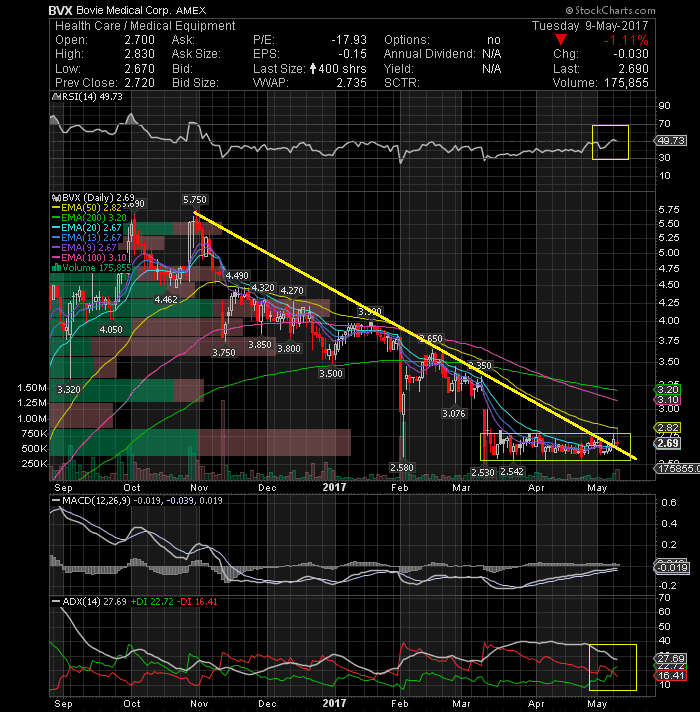The image size is (700, 712).
Task: Click the 2.530 low price label
Action: (483, 472)
